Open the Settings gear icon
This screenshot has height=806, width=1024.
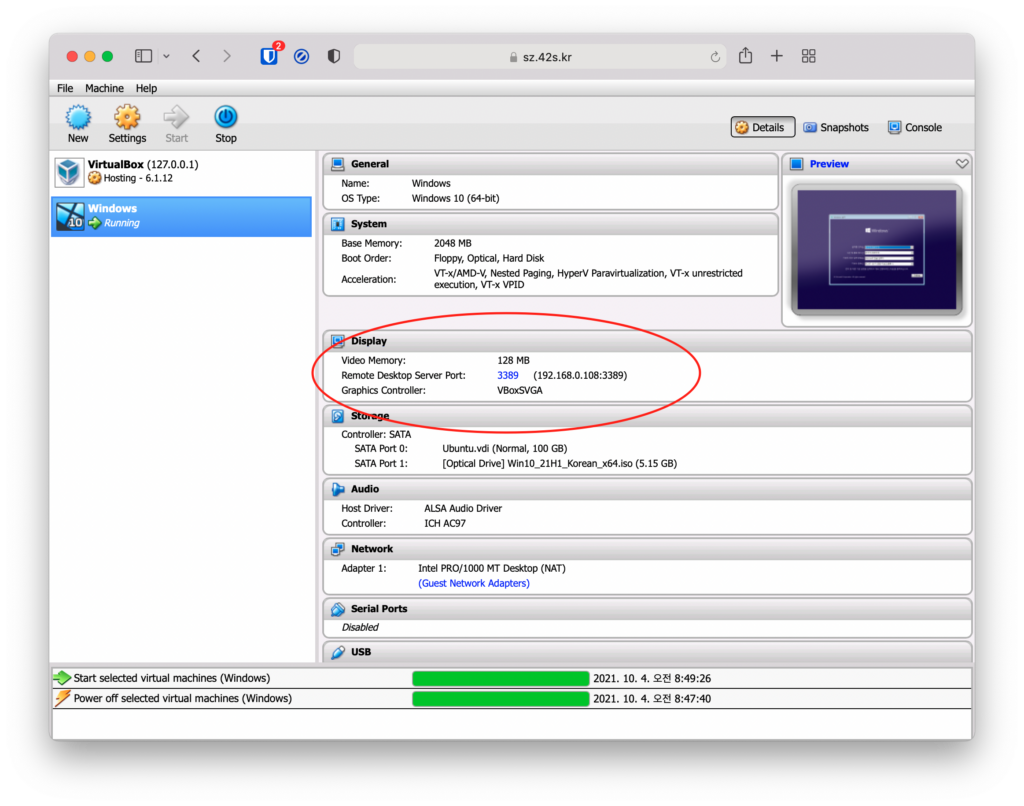127,118
